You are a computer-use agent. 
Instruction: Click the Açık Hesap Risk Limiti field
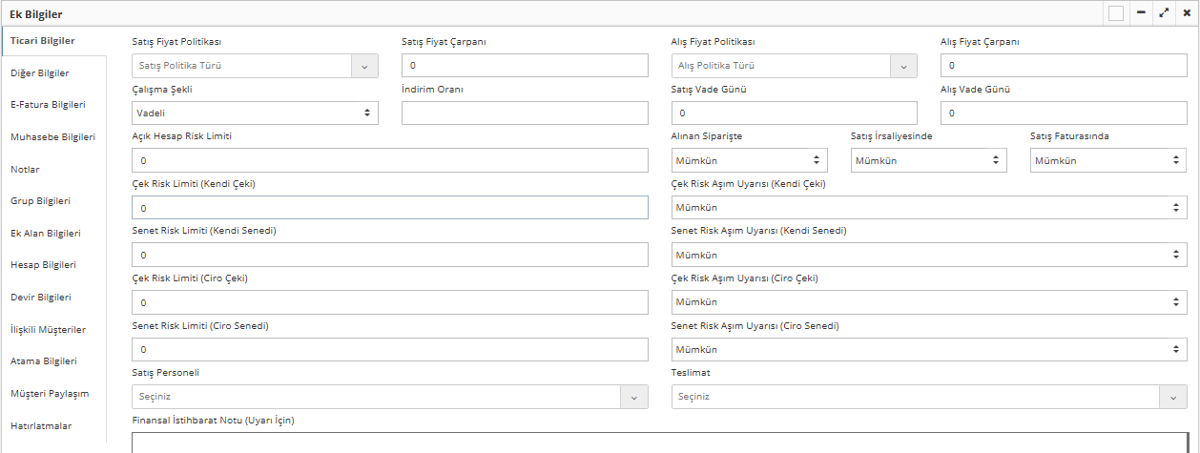(390, 160)
